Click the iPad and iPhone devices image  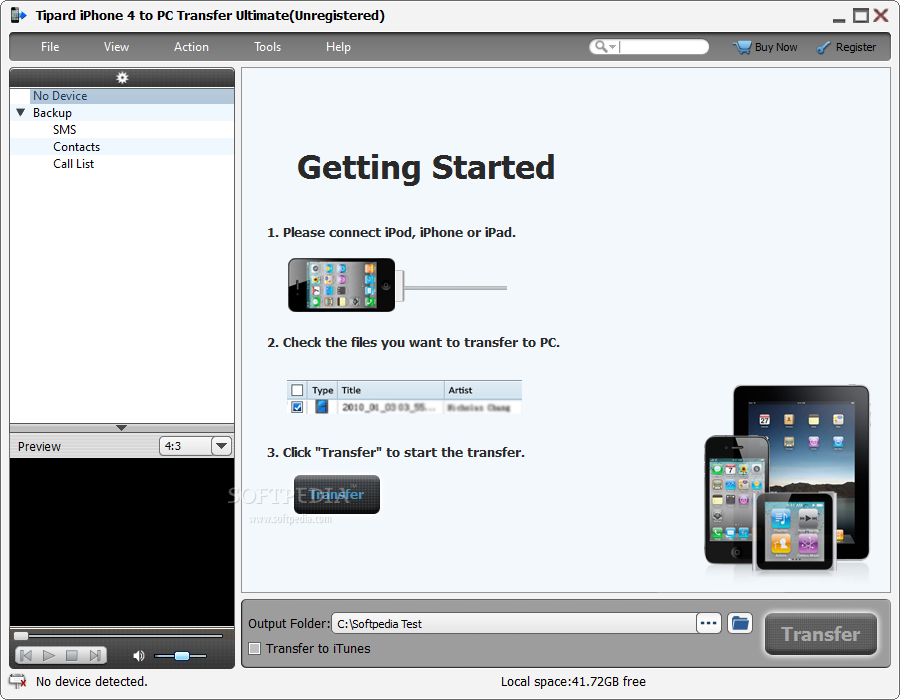click(x=786, y=479)
